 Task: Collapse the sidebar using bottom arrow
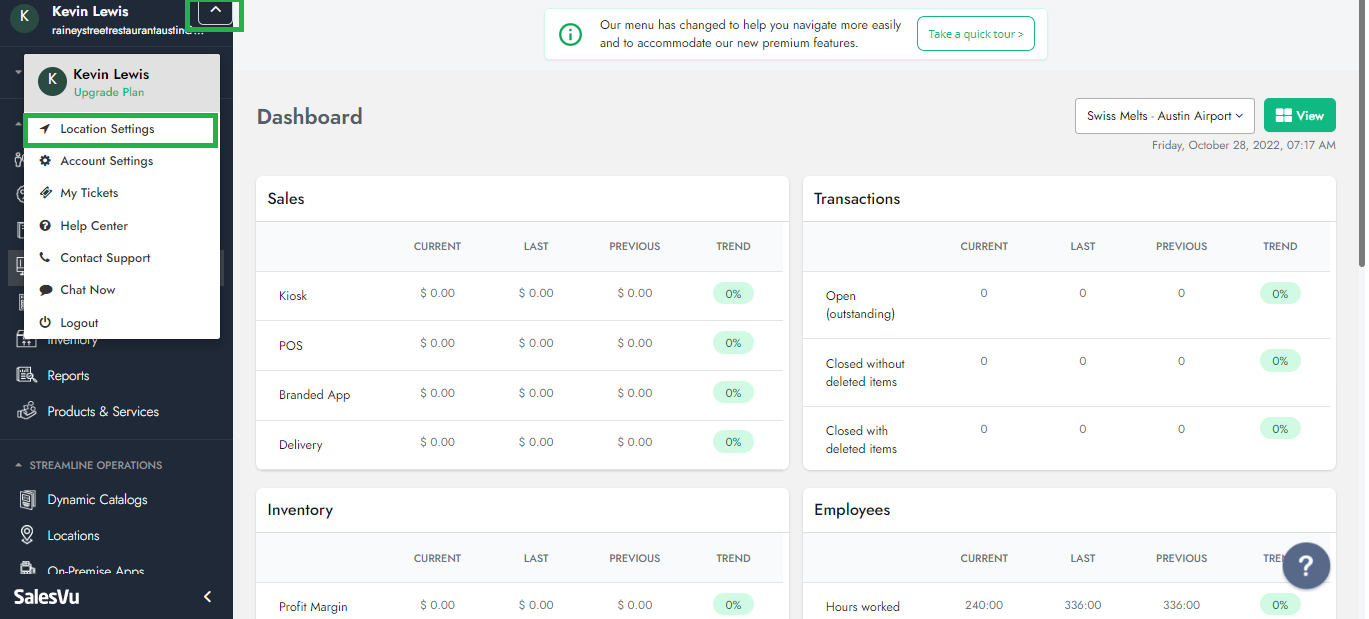208,597
